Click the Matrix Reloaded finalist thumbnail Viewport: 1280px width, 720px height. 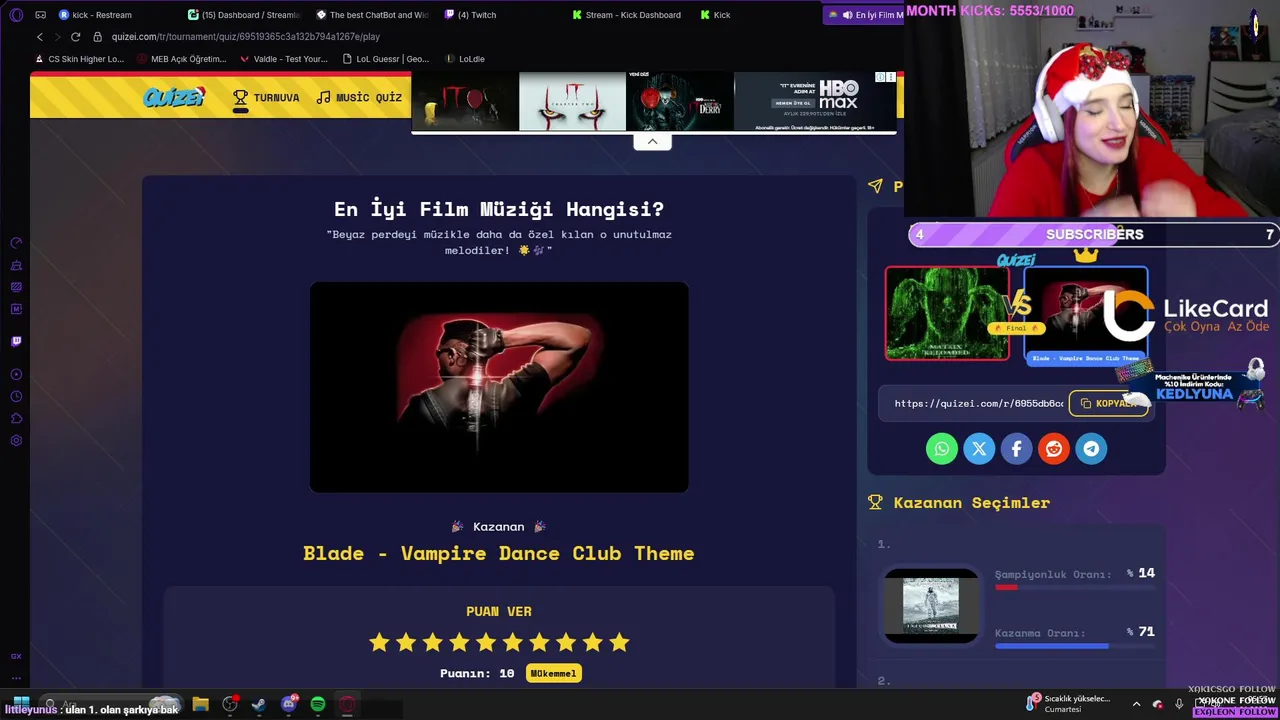[x=947, y=313]
